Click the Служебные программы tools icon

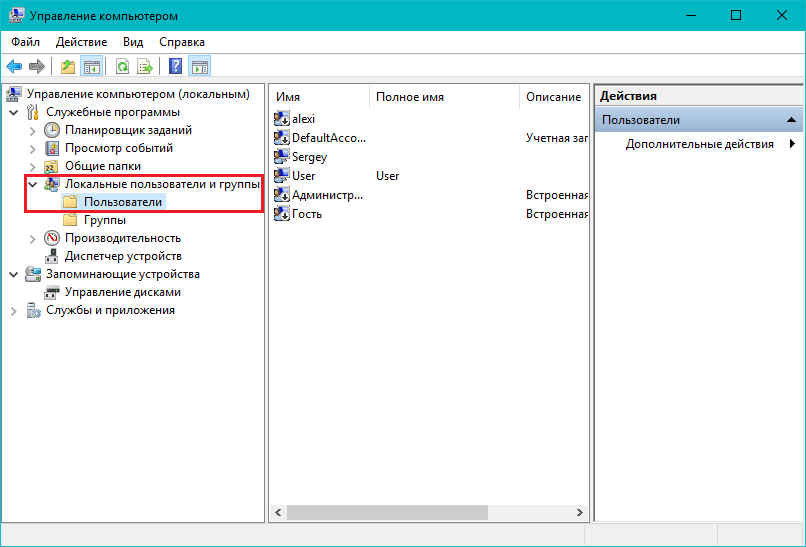coord(33,112)
